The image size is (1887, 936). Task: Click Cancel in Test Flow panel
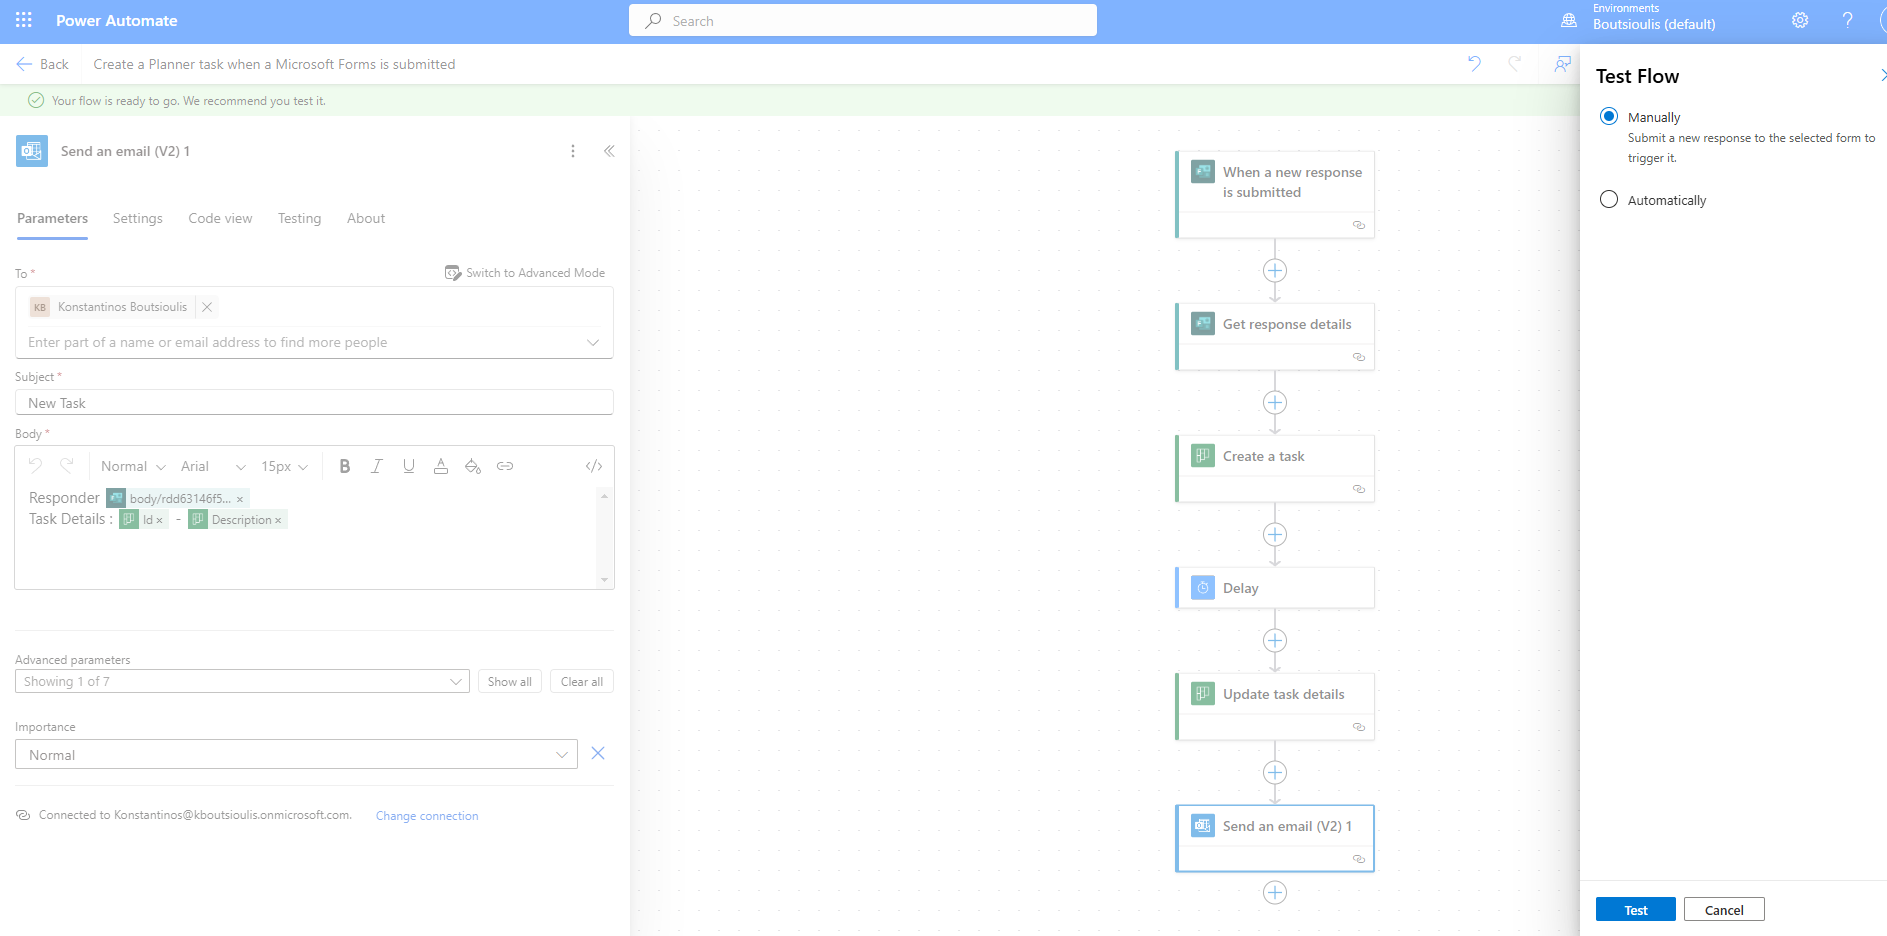[x=1724, y=909]
